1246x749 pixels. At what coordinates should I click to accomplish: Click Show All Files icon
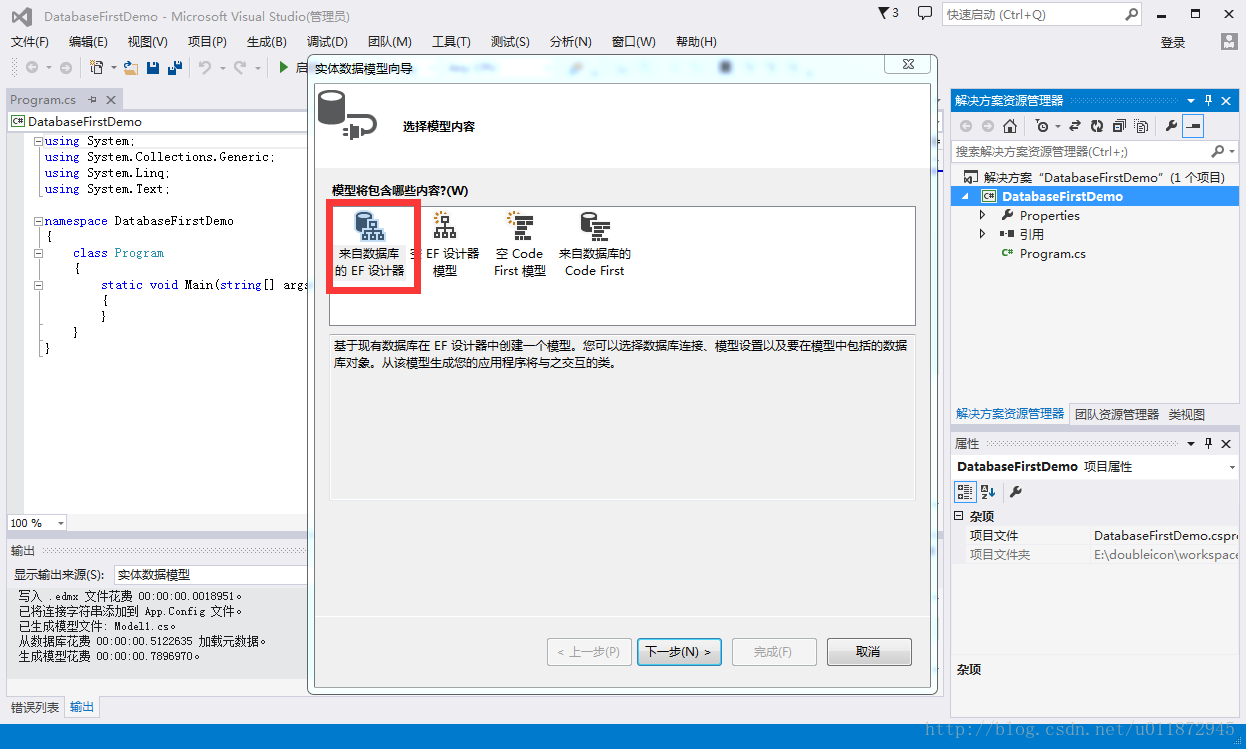pyautogui.click(x=1139, y=126)
